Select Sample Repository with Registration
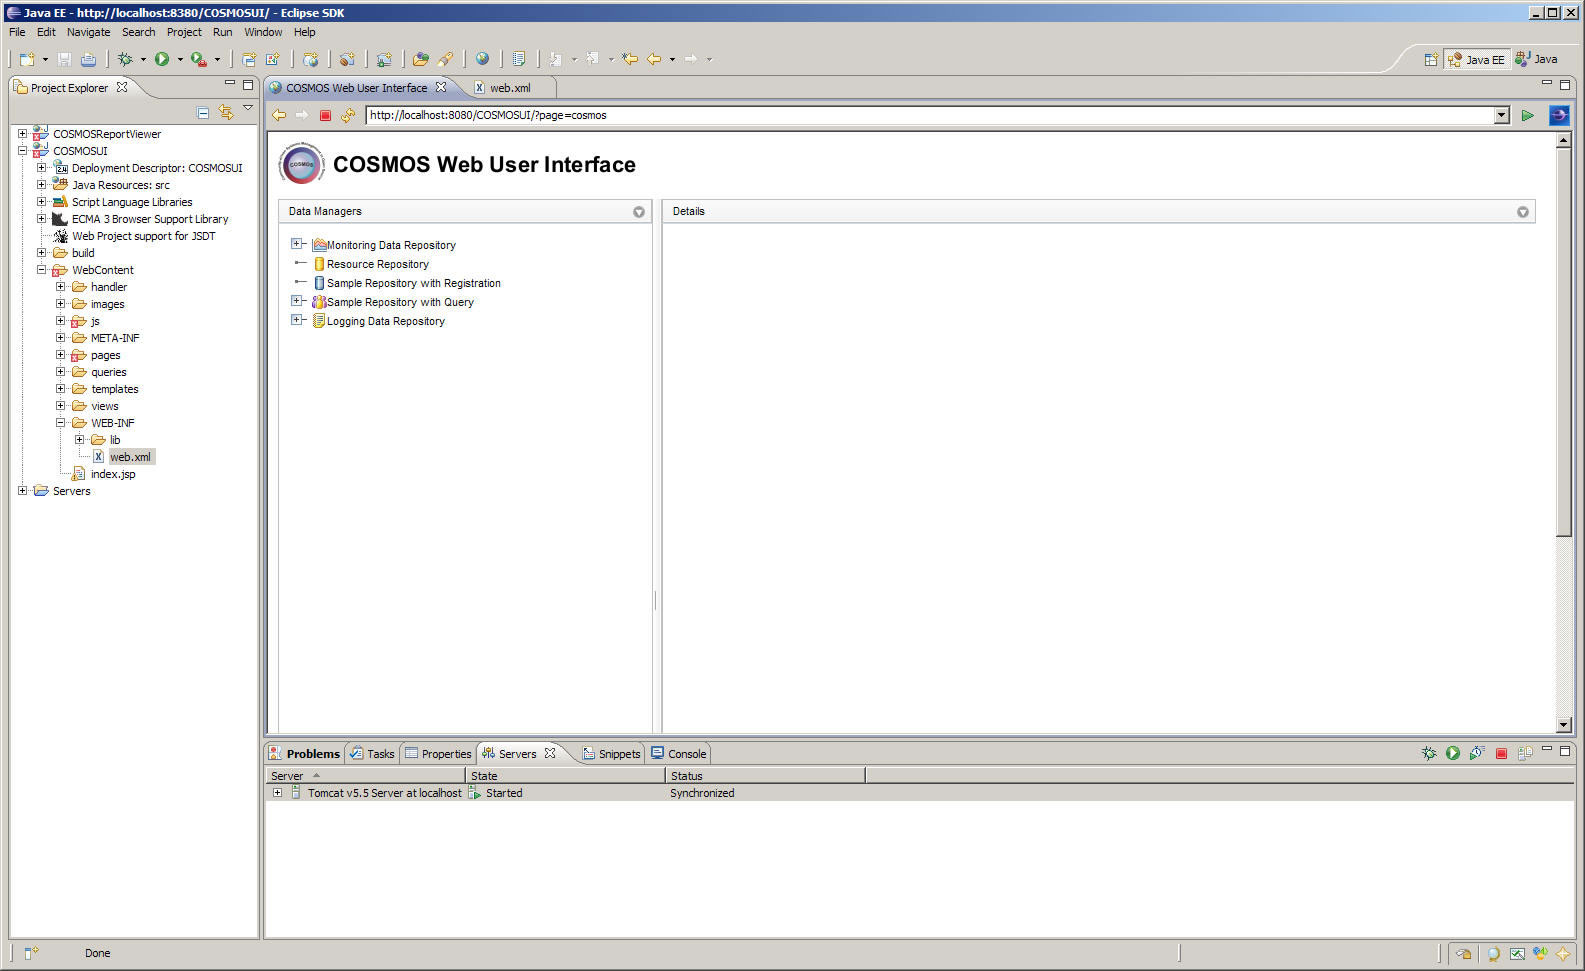The width and height of the screenshot is (1585, 971). (414, 283)
